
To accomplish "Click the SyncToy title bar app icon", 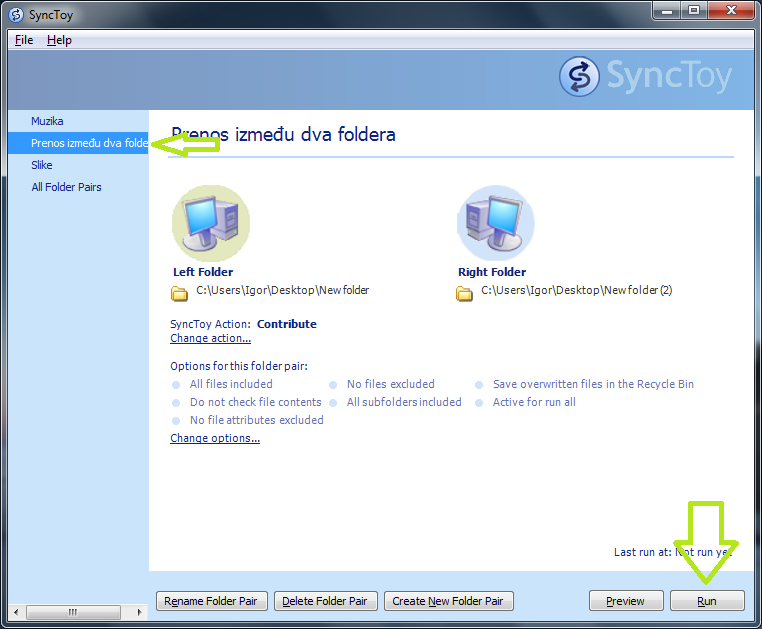I will [16, 15].
